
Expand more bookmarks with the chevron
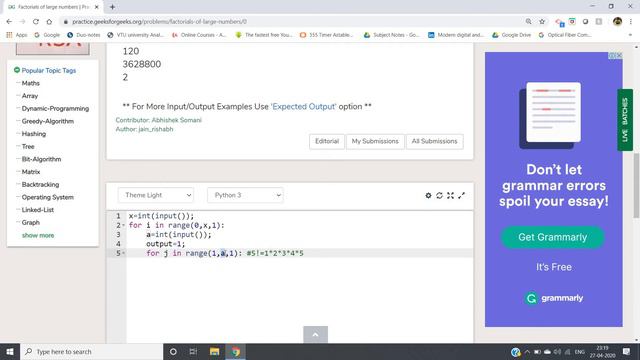[630, 35]
